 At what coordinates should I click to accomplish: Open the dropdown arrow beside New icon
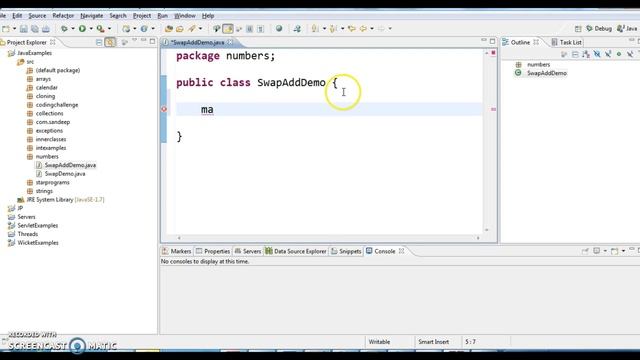[x=14, y=29]
